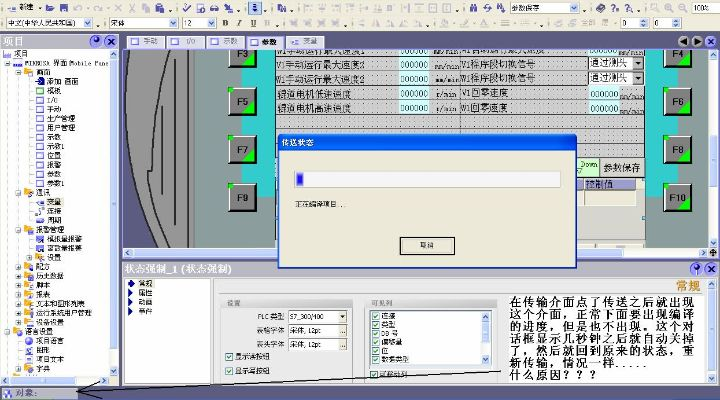The image size is (720, 400).
Task: Click 取消 to cancel the transfer
Action: click(x=427, y=244)
